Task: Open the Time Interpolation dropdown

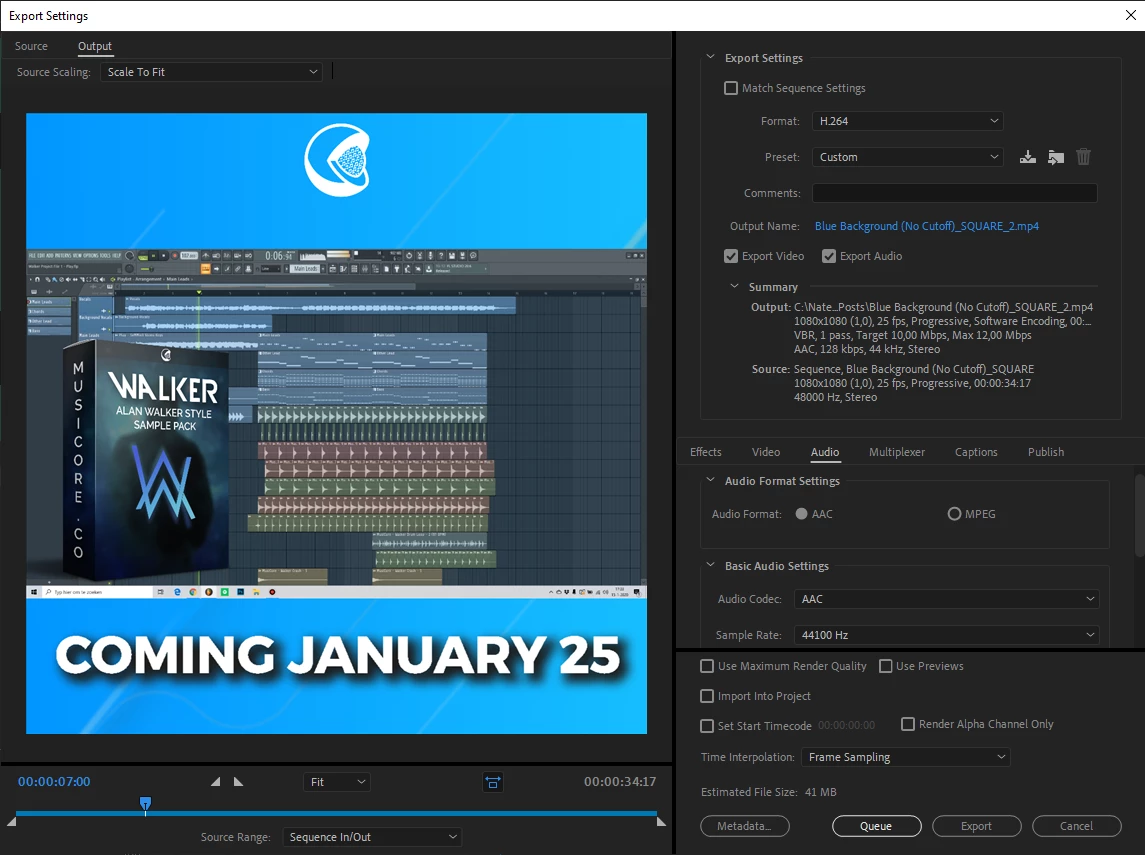Action: 905,757
